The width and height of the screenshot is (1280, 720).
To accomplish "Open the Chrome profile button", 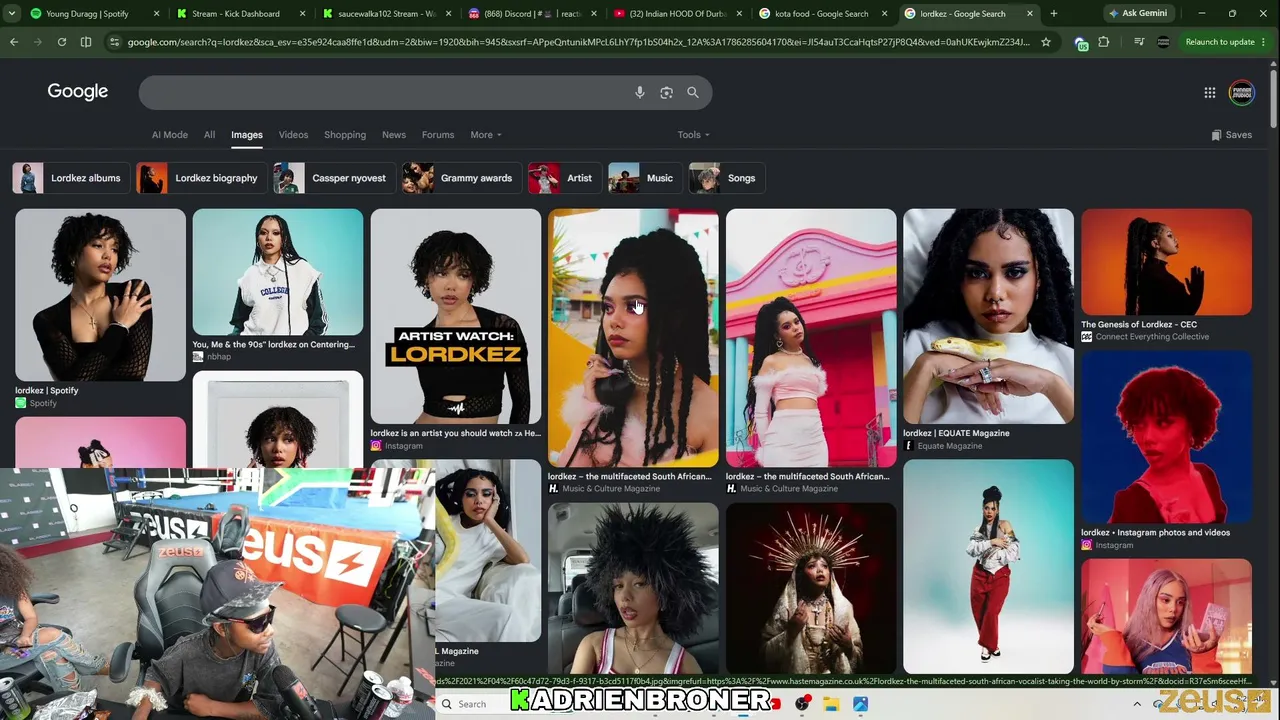I will (1163, 42).
